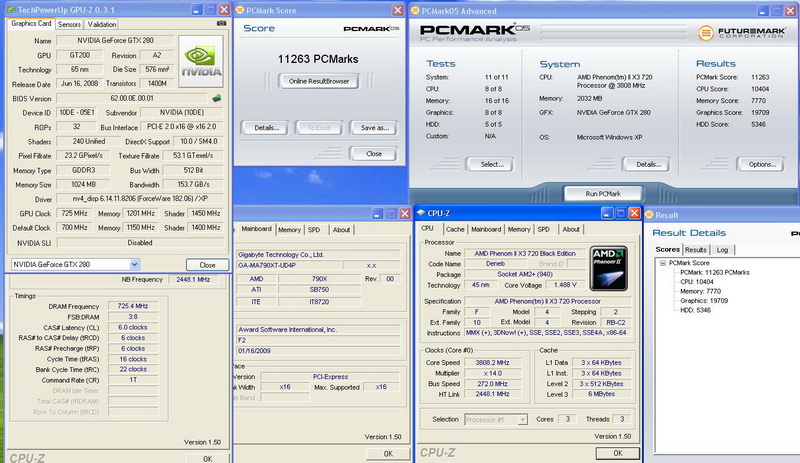Screen dimensions: 800x463
Task: Click Options... under Results in PCMark05
Action: point(761,164)
